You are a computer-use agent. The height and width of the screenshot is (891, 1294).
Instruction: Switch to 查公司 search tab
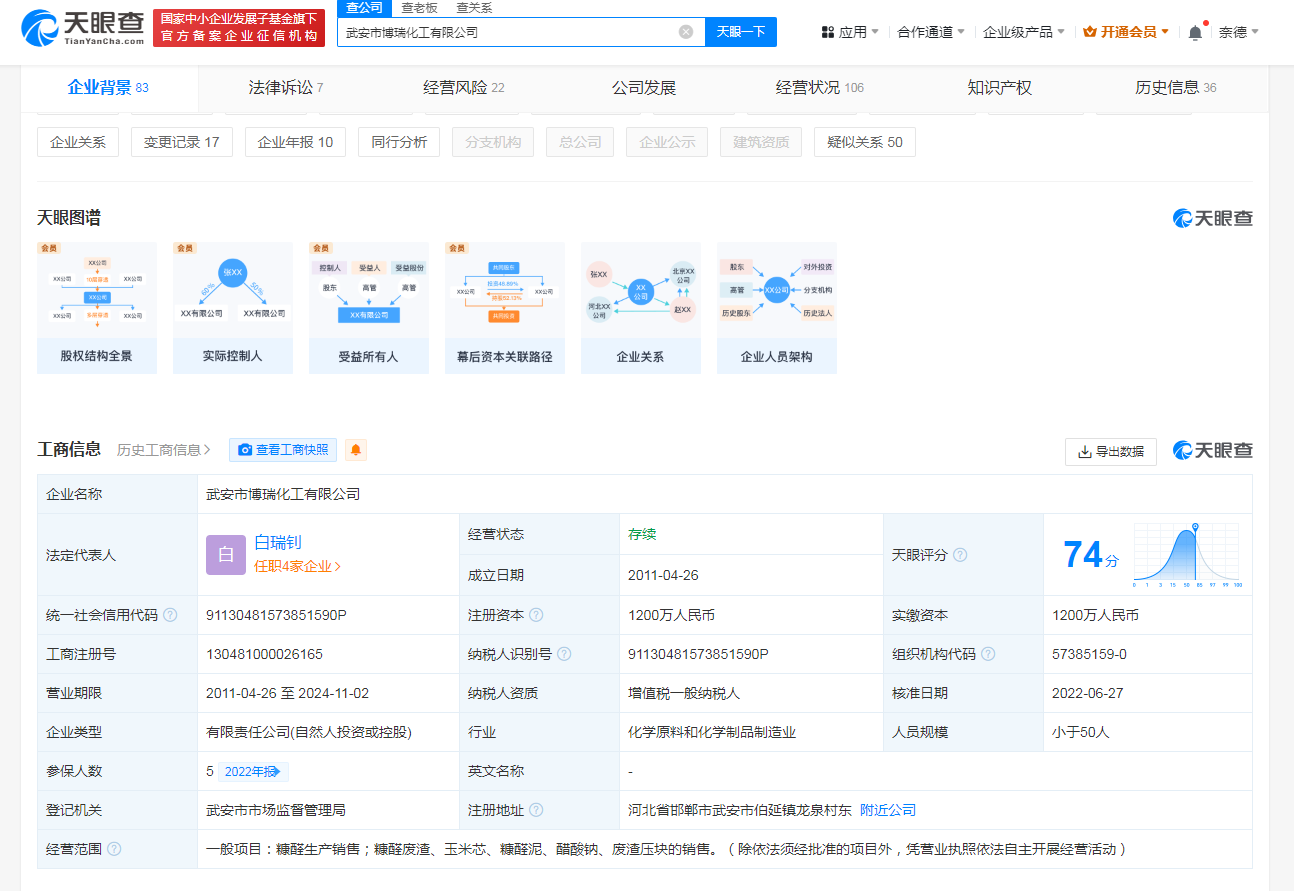[364, 8]
